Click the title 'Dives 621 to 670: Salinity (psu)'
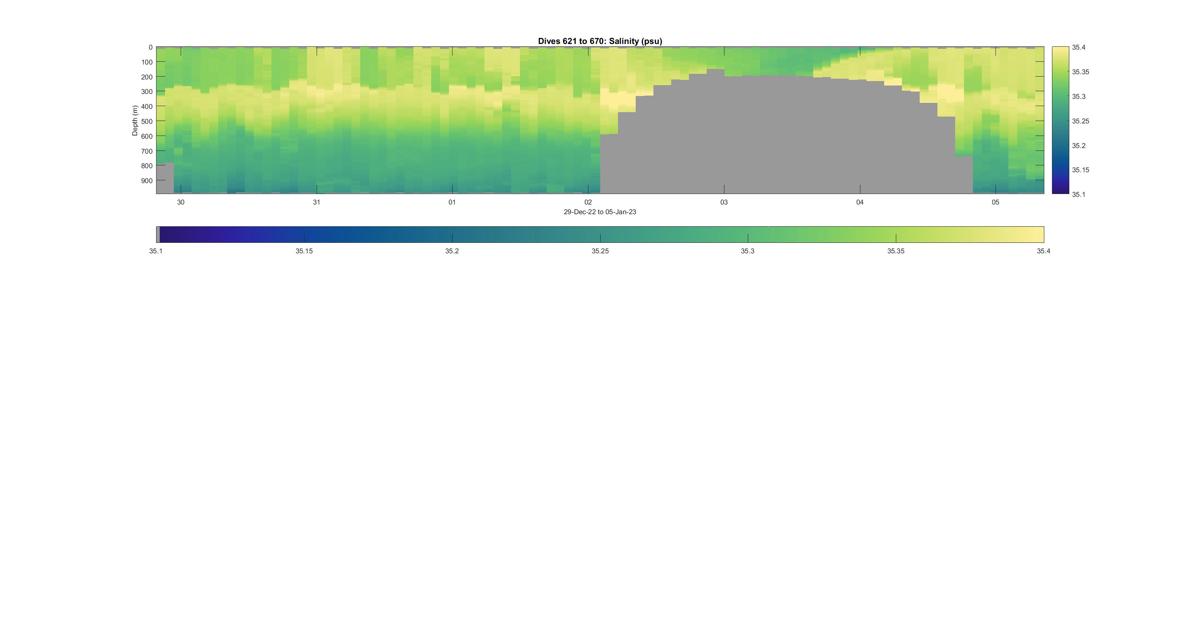 600,41
